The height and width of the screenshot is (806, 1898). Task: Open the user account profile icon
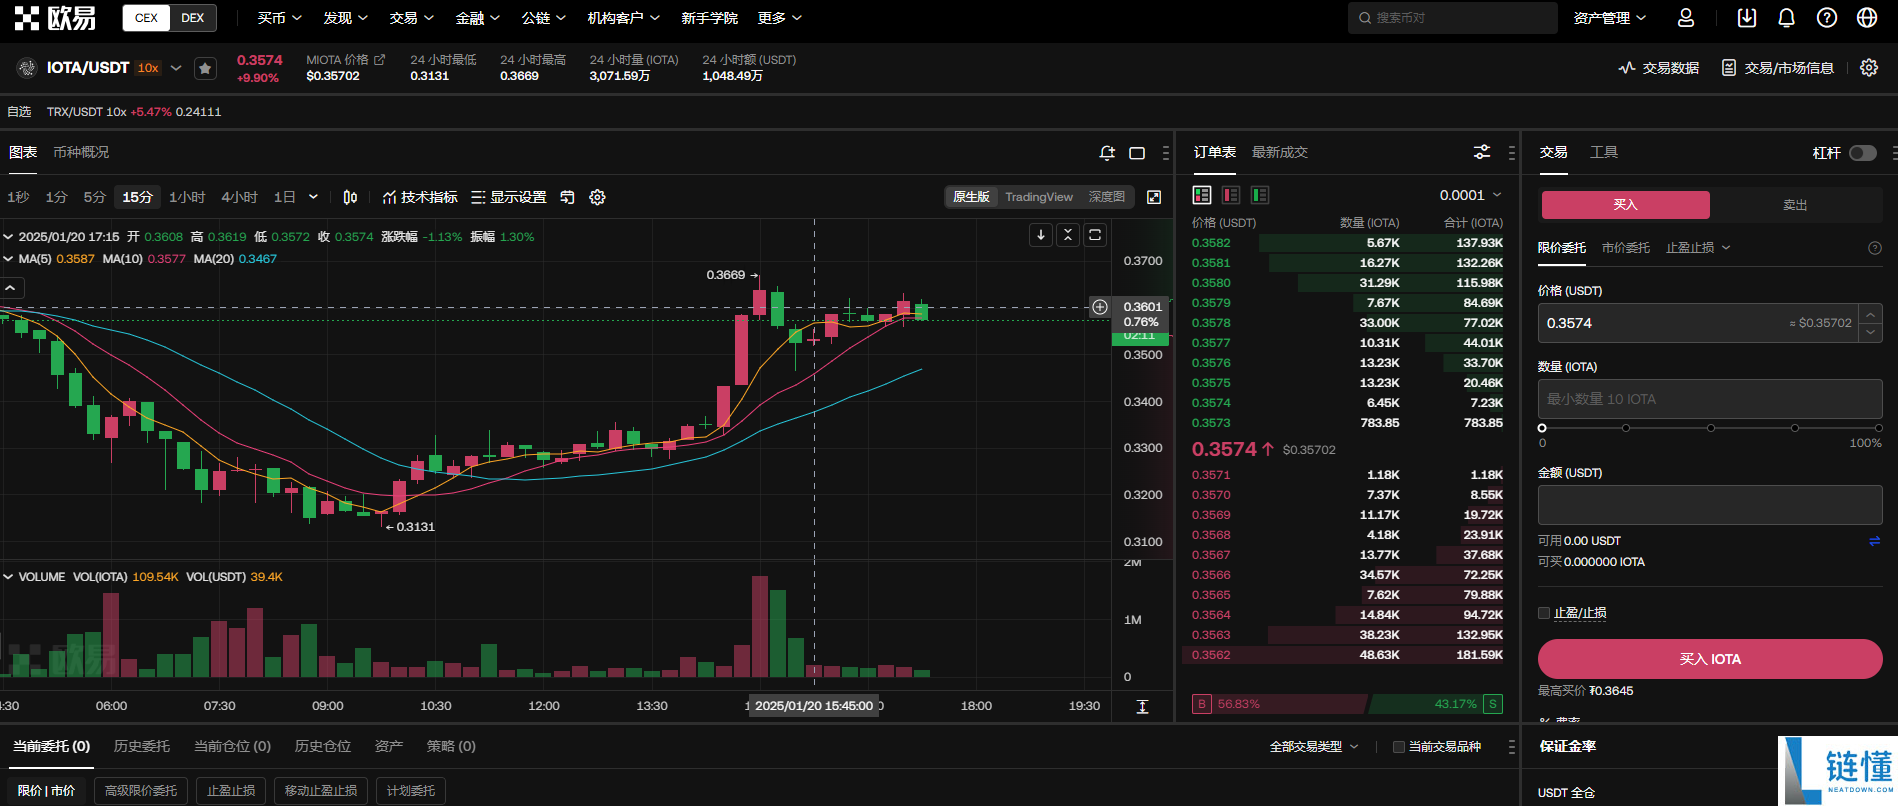coord(1686,18)
